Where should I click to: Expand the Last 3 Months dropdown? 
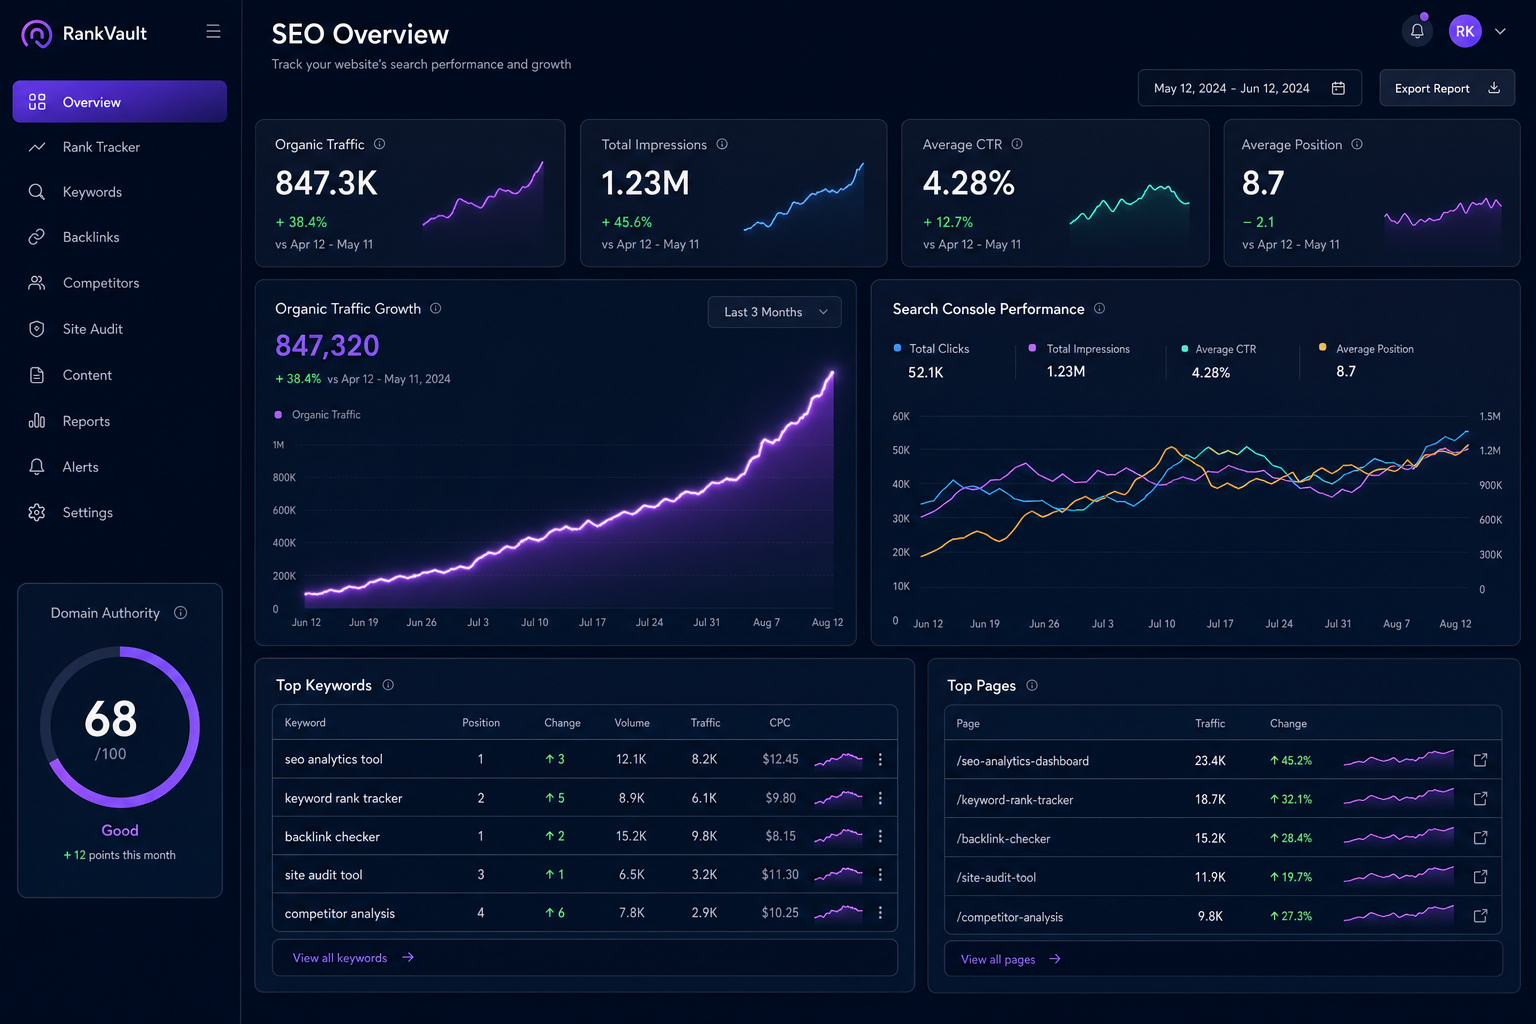coord(775,312)
